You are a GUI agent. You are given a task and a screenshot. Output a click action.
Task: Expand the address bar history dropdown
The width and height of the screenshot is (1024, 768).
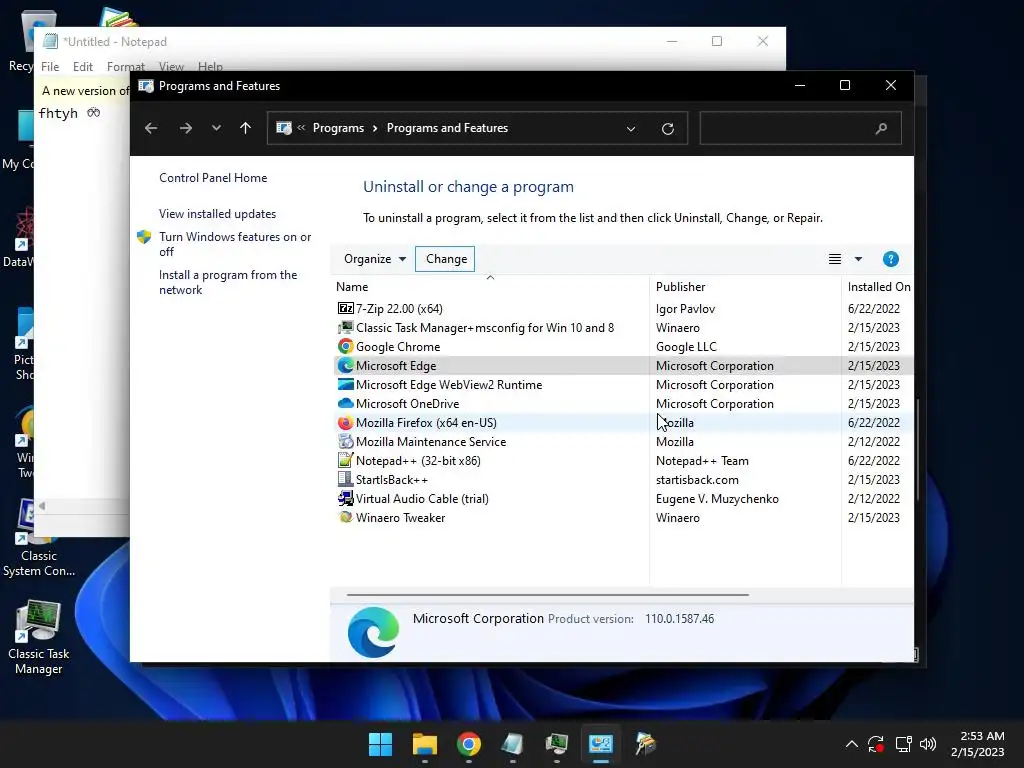pyautogui.click(x=631, y=129)
